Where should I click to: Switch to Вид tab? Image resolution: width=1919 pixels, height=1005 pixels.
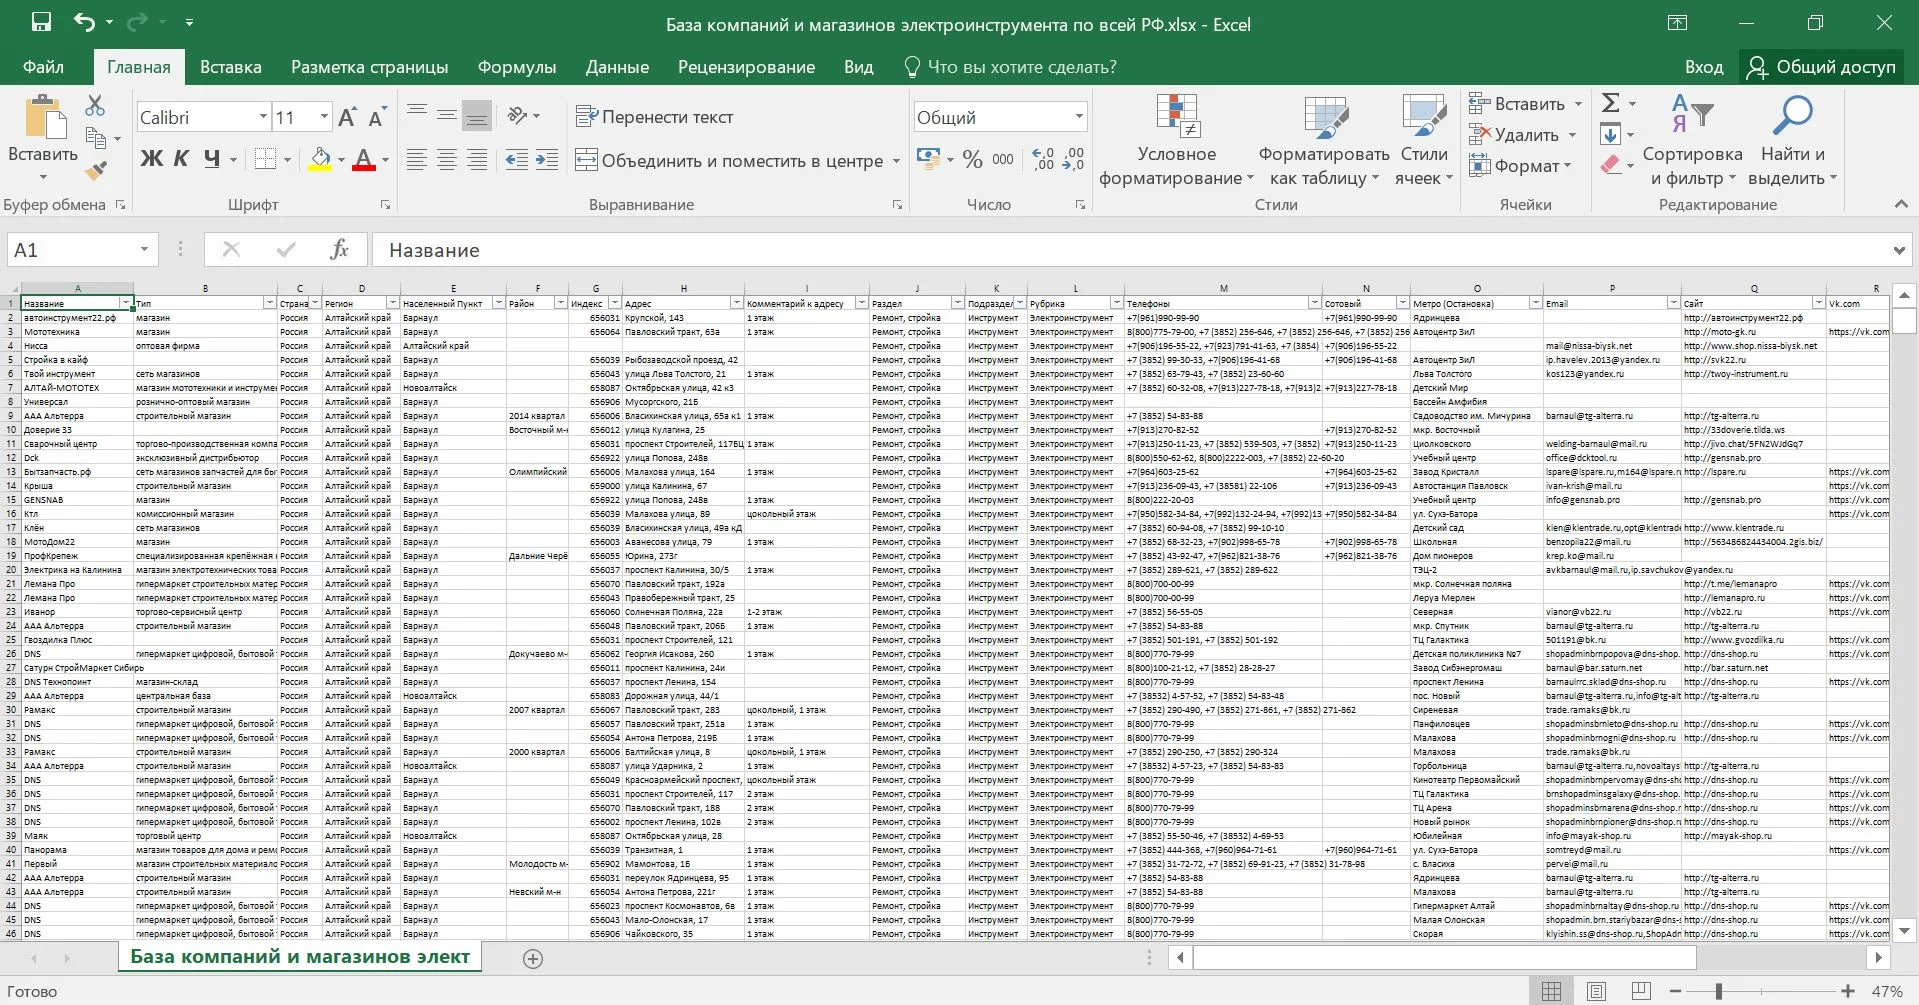[858, 67]
